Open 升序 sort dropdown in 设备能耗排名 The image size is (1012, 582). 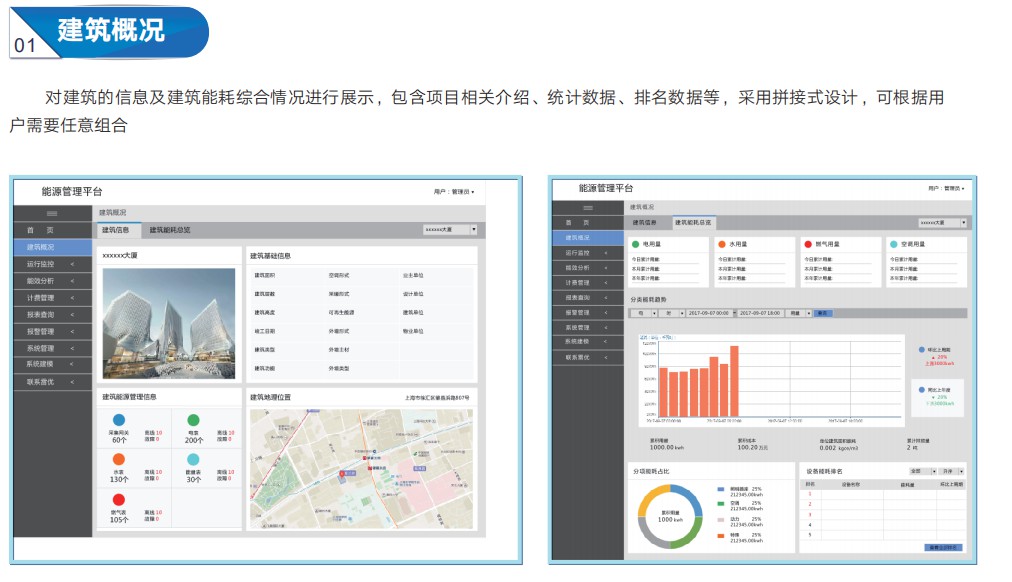pos(950,469)
